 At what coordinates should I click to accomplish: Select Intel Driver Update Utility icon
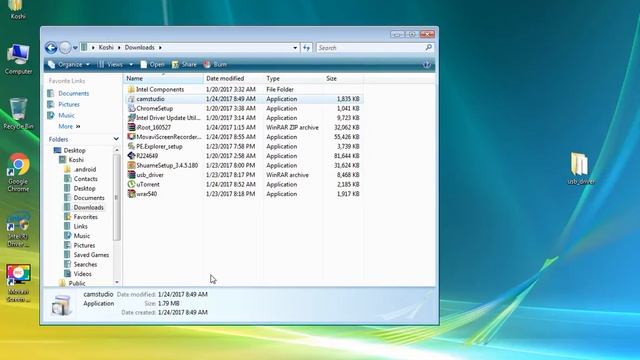pyautogui.click(x=131, y=118)
